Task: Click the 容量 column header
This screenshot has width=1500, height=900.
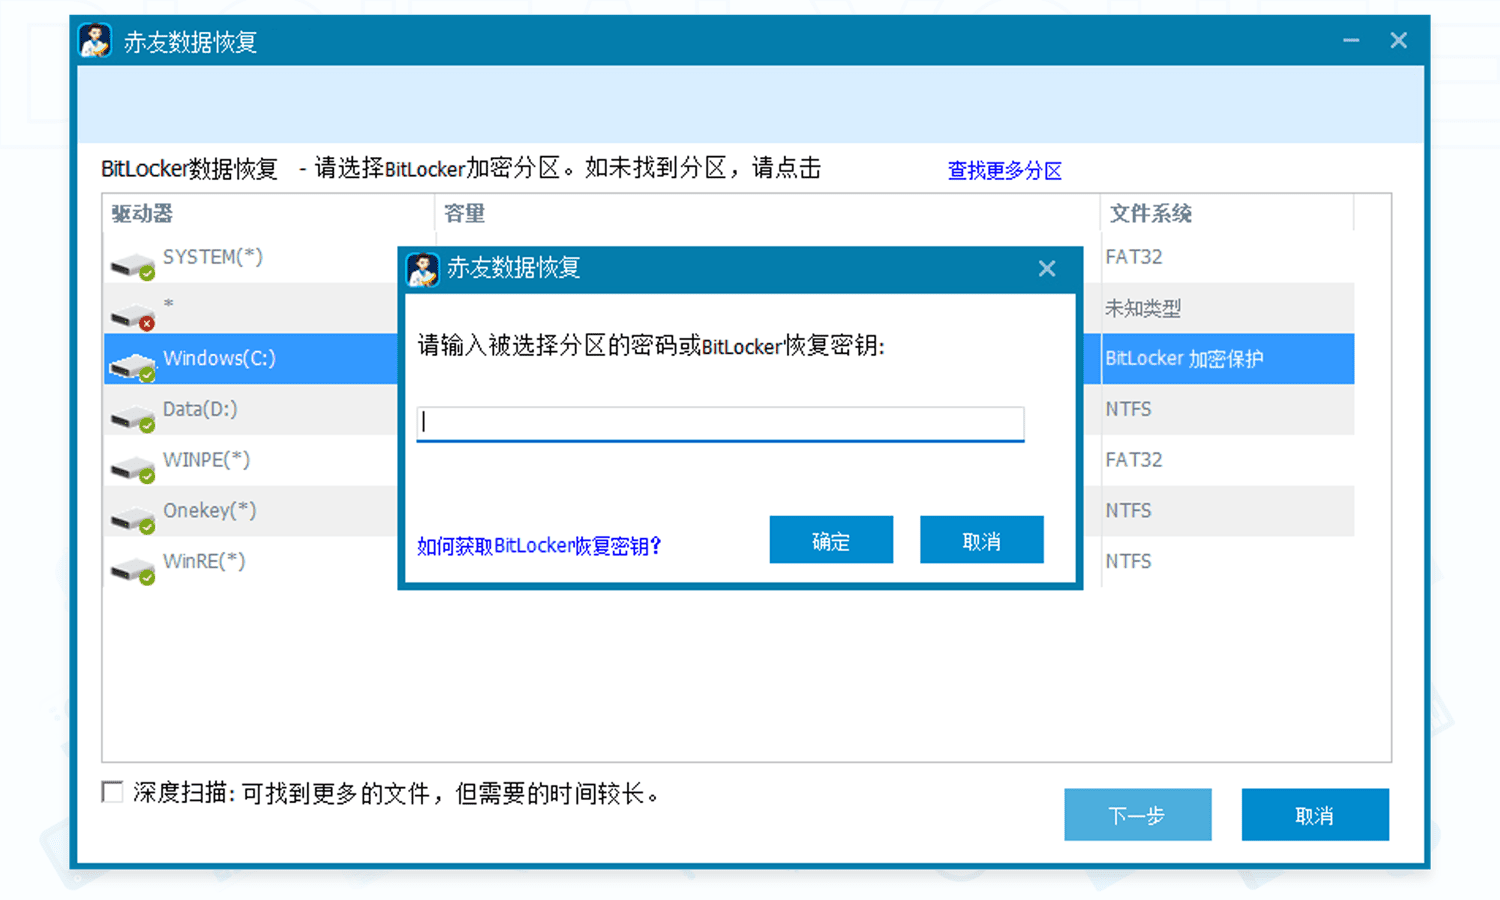Action: pos(465,213)
